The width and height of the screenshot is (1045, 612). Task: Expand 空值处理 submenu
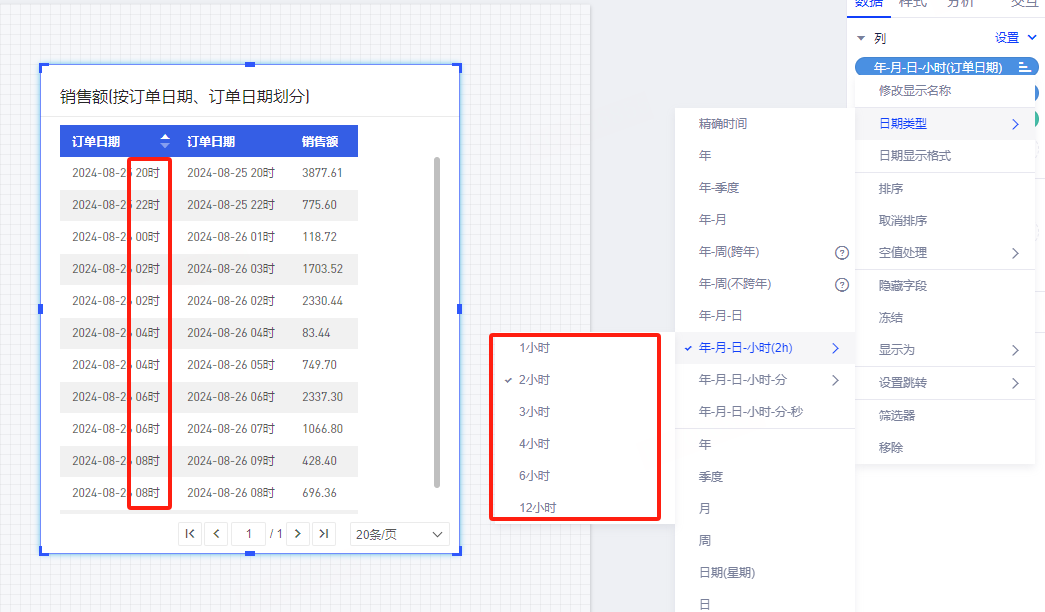(x=1015, y=253)
